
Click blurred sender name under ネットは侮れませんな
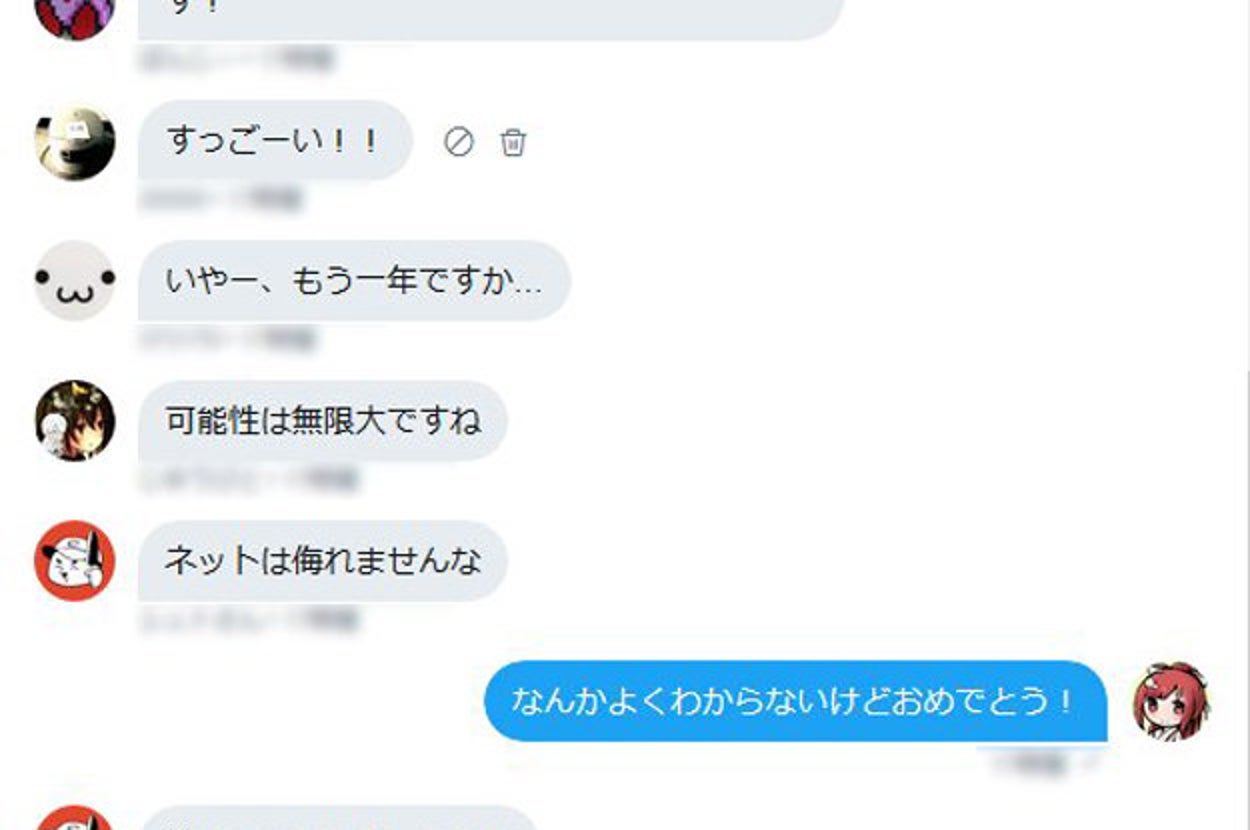coord(249,620)
